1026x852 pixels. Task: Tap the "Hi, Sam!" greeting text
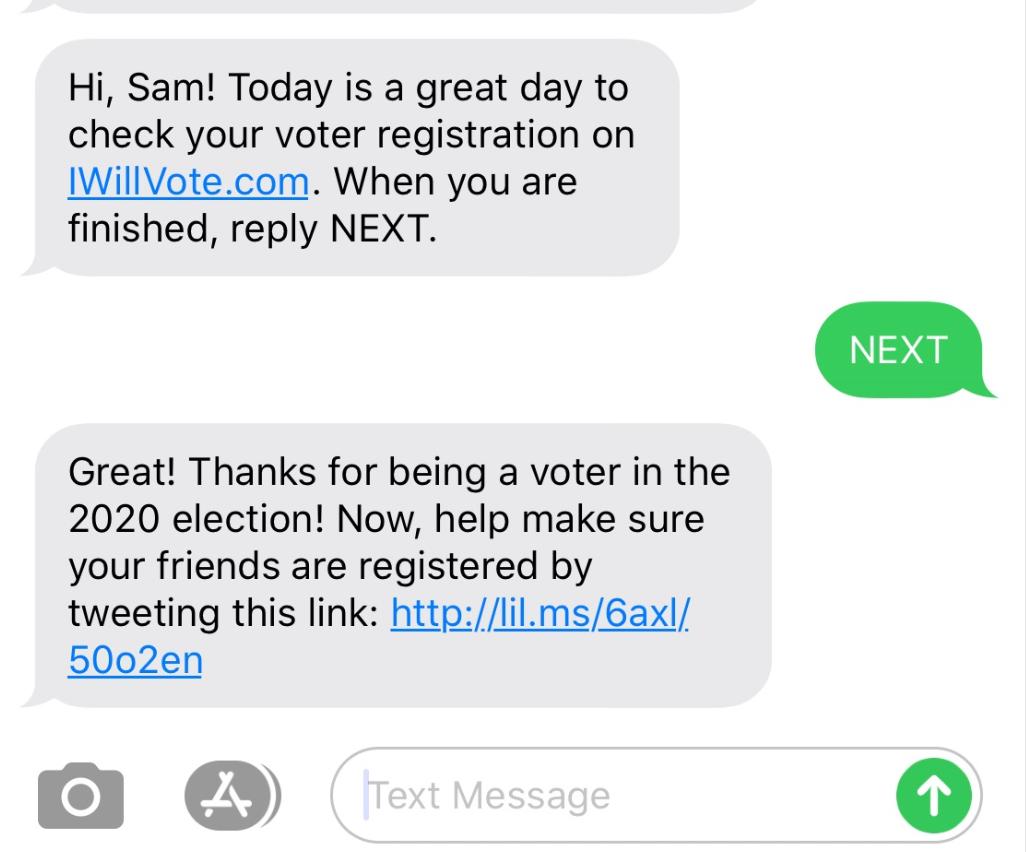[x=140, y=88]
